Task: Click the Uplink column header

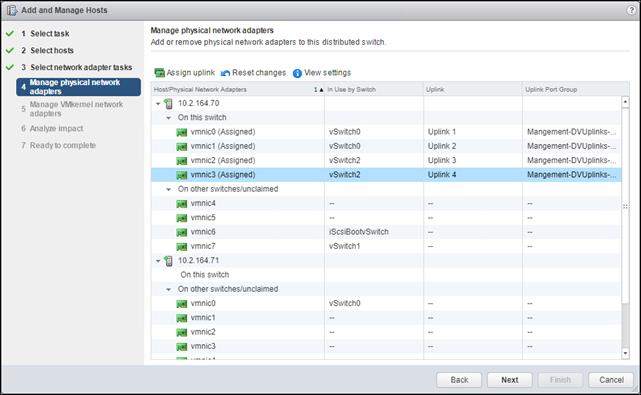Action: [x=473, y=90]
